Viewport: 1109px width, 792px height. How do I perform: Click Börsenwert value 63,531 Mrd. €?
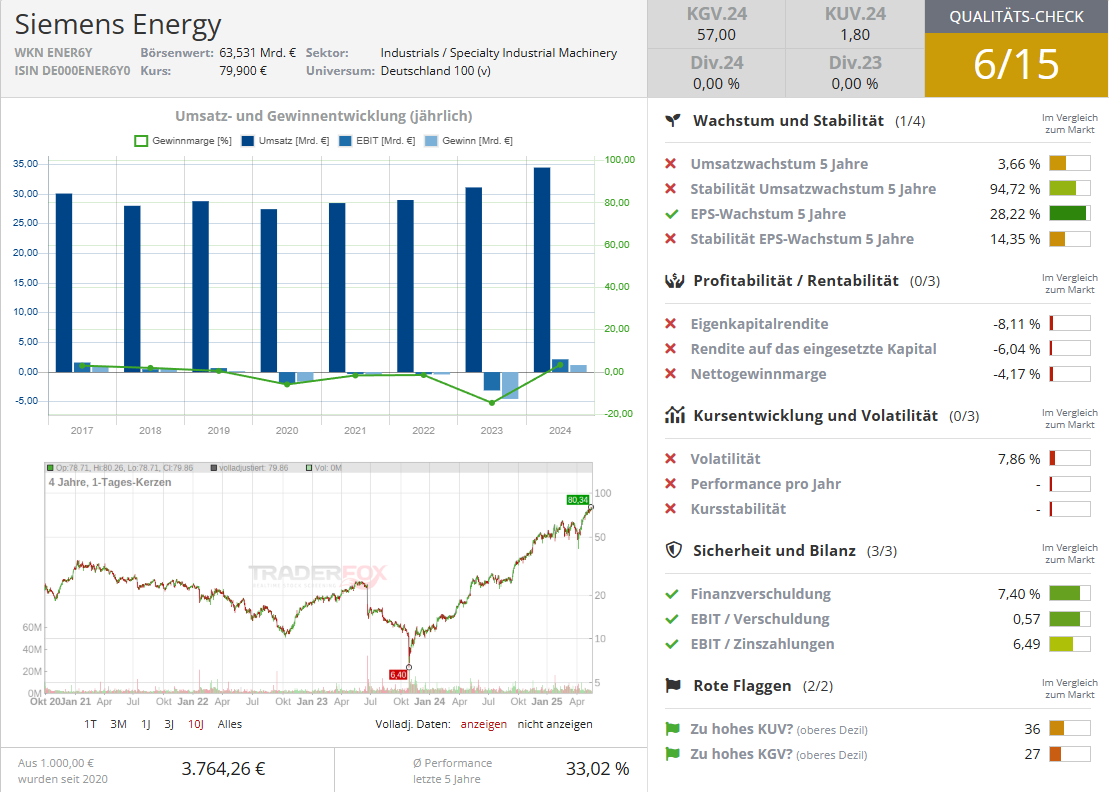click(257, 53)
